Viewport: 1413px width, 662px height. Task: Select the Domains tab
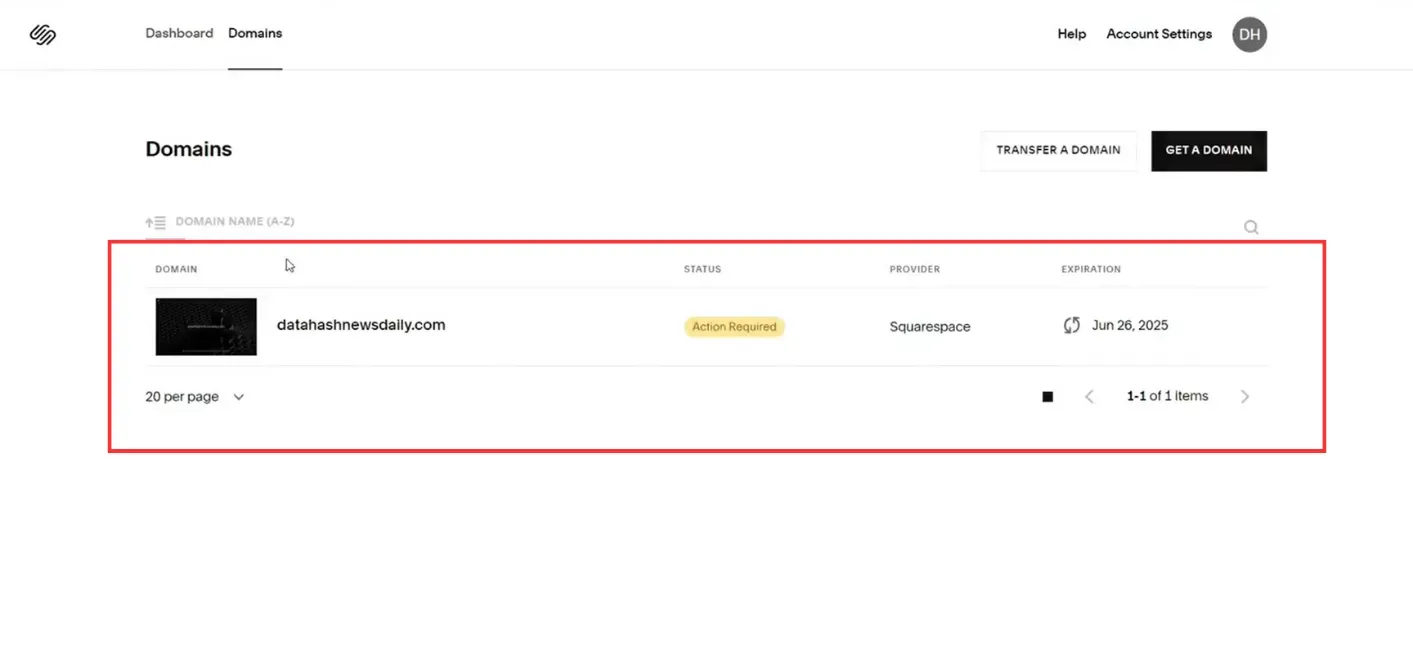click(255, 33)
